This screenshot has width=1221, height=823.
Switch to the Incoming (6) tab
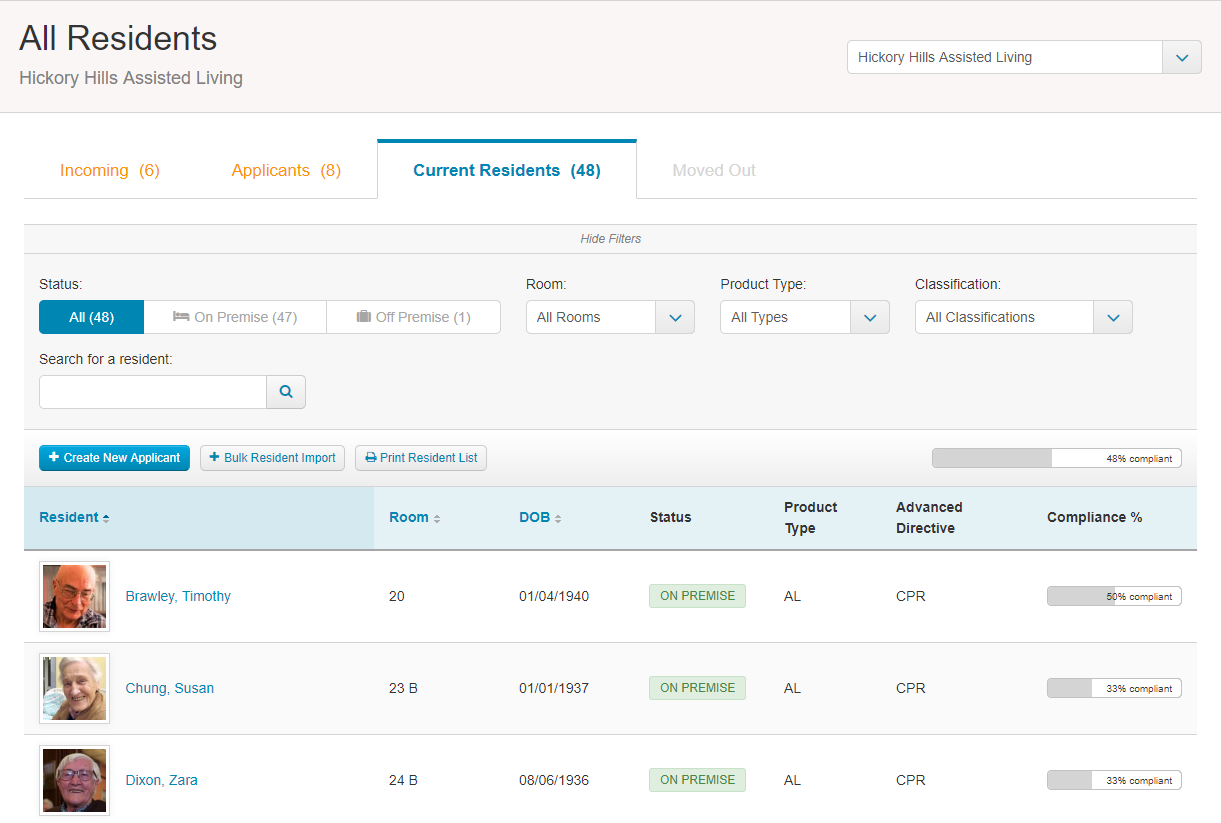[110, 170]
